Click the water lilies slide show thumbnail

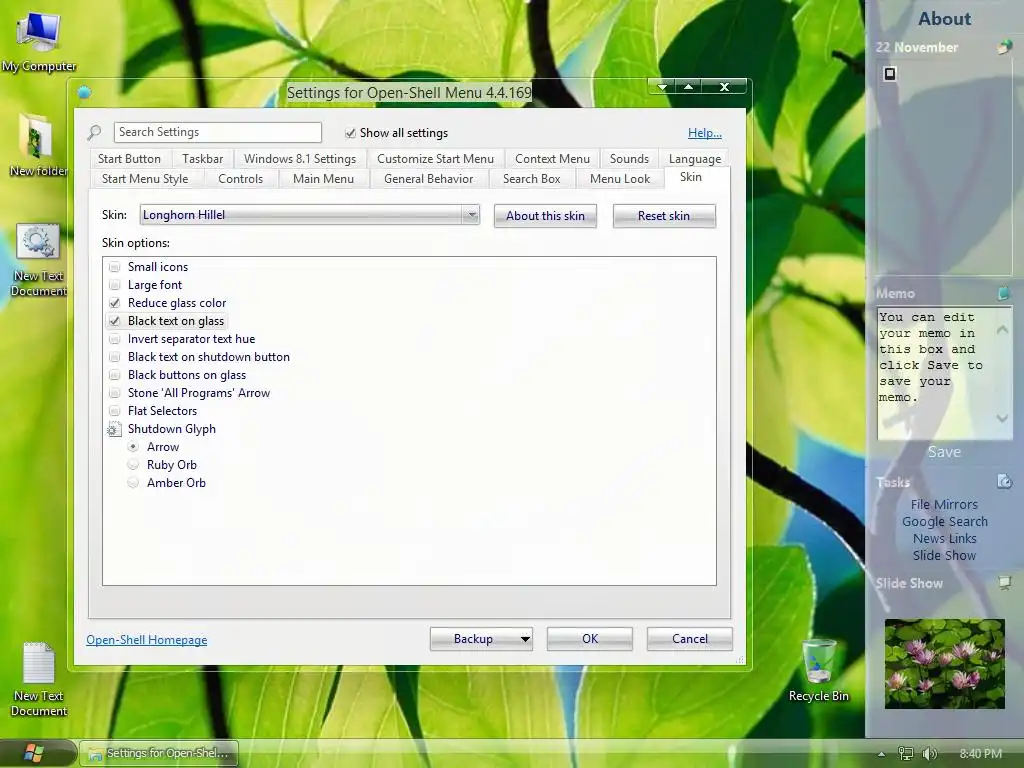(944, 664)
